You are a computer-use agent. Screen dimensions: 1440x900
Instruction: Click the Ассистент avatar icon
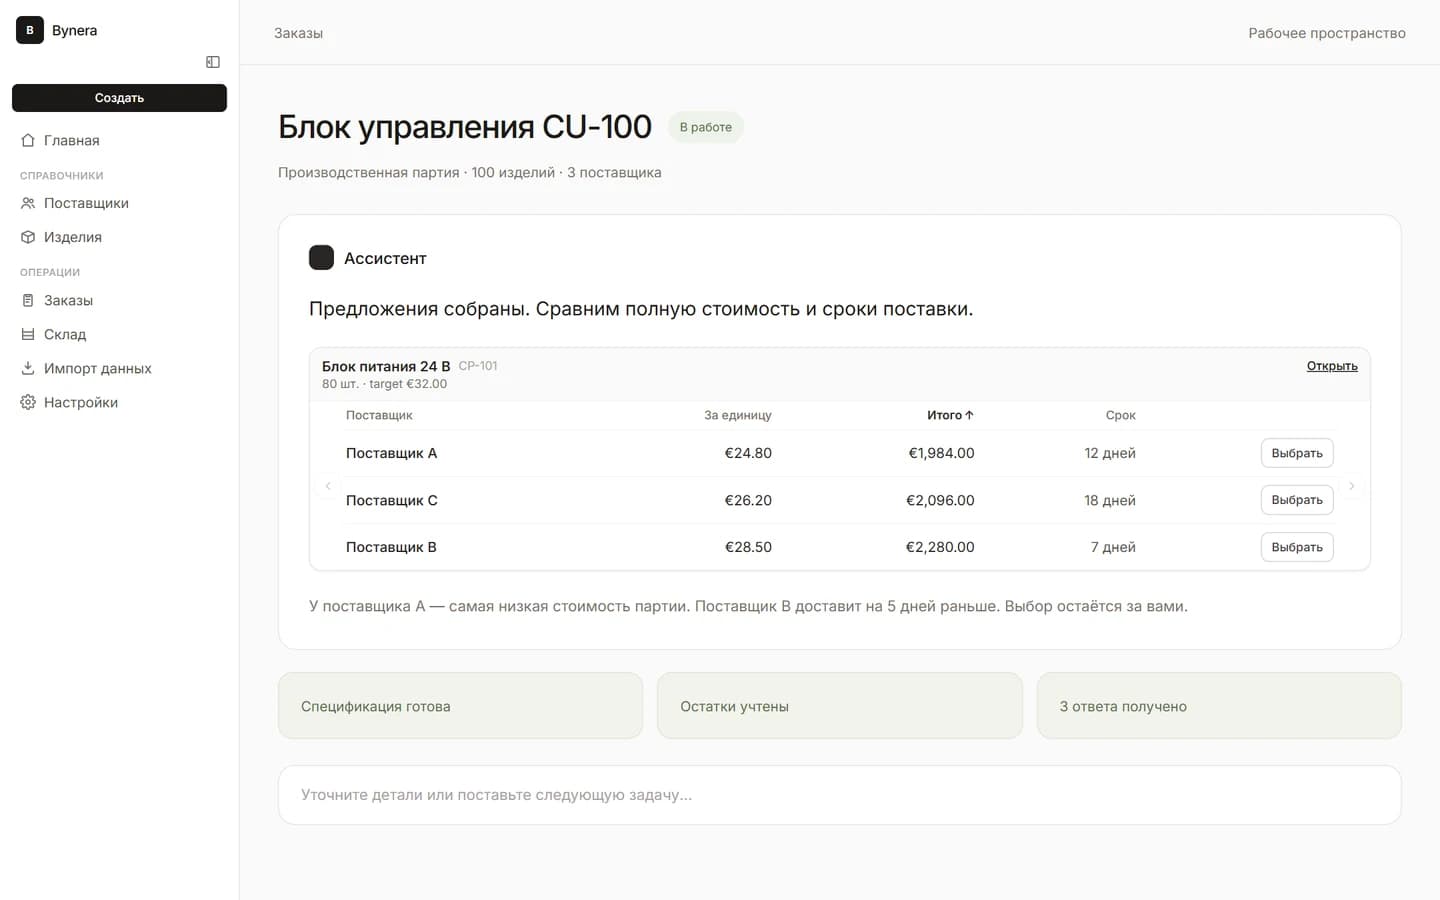pos(321,258)
